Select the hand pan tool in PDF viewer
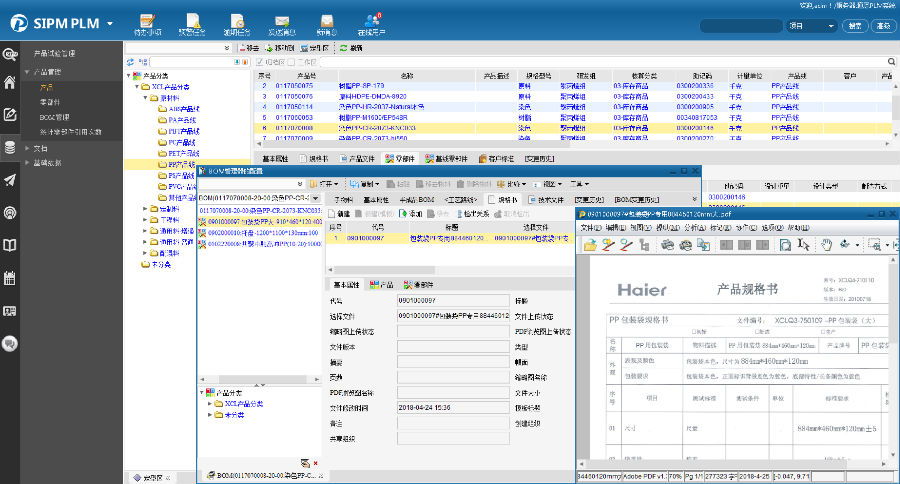 pos(826,244)
